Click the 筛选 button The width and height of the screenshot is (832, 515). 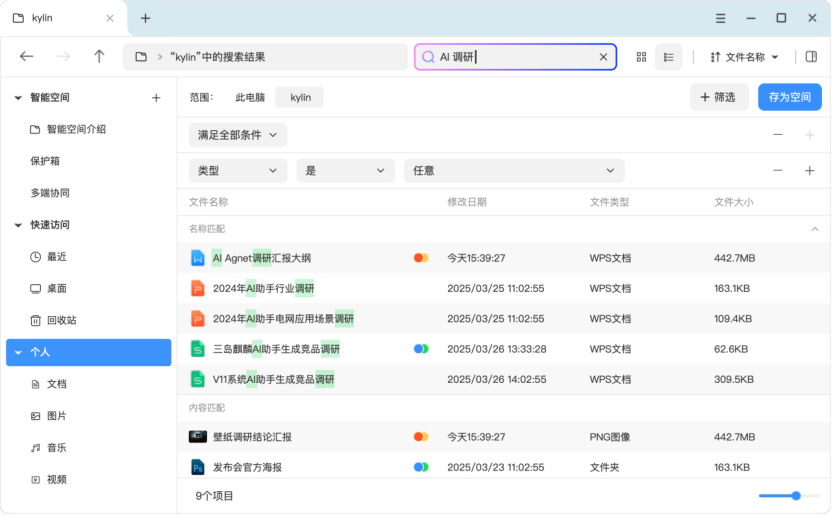(719, 97)
